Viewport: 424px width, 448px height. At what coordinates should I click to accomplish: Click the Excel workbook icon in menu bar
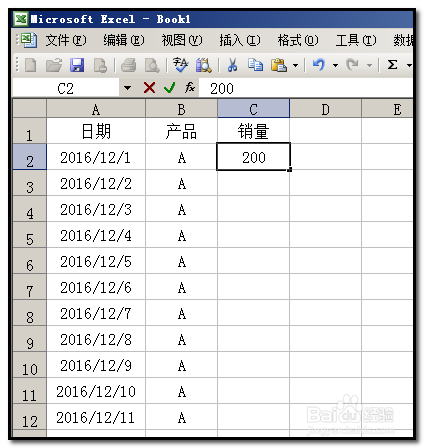click(x=28, y=40)
